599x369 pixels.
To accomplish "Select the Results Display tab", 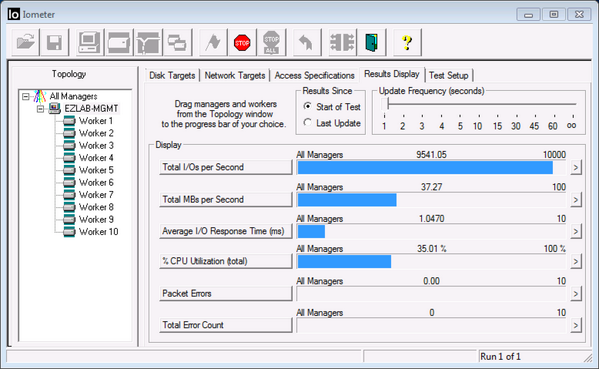I will [x=392, y=74].
